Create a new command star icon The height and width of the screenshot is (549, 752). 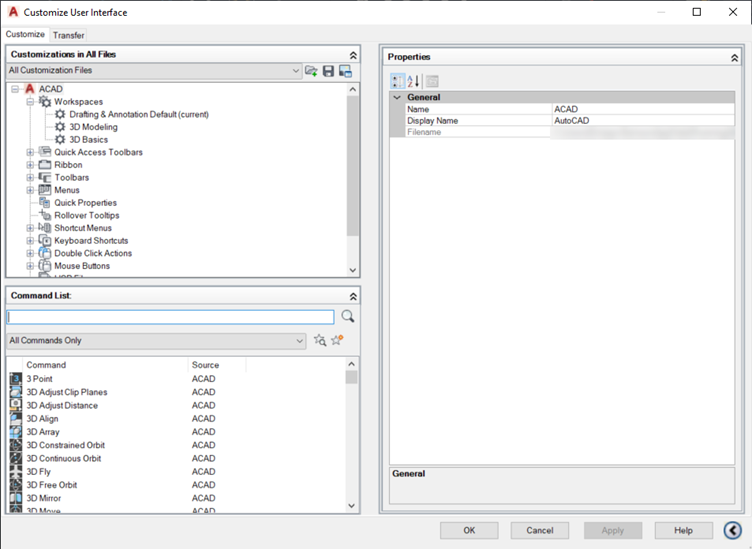pyautogui.click(x=337, y=340)
